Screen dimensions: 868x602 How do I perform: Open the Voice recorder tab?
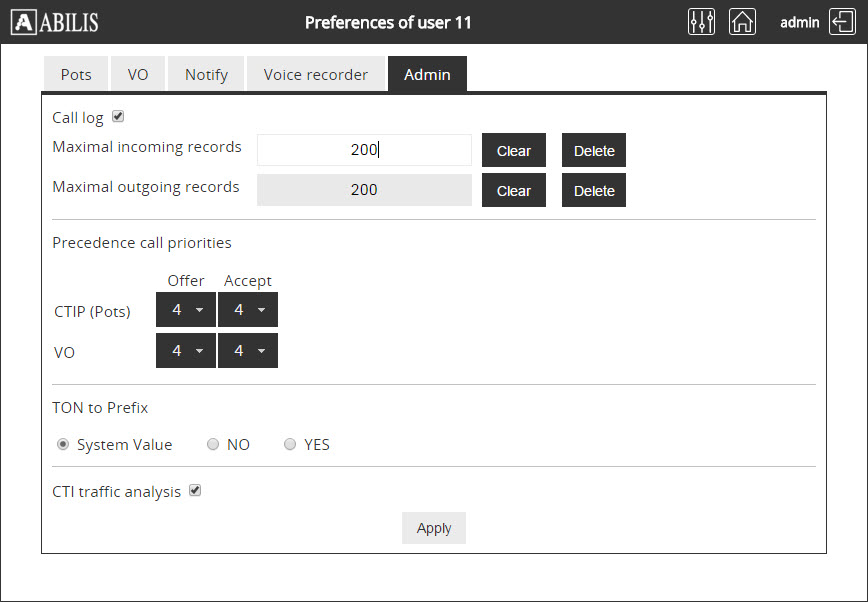[x=316, y=74]
